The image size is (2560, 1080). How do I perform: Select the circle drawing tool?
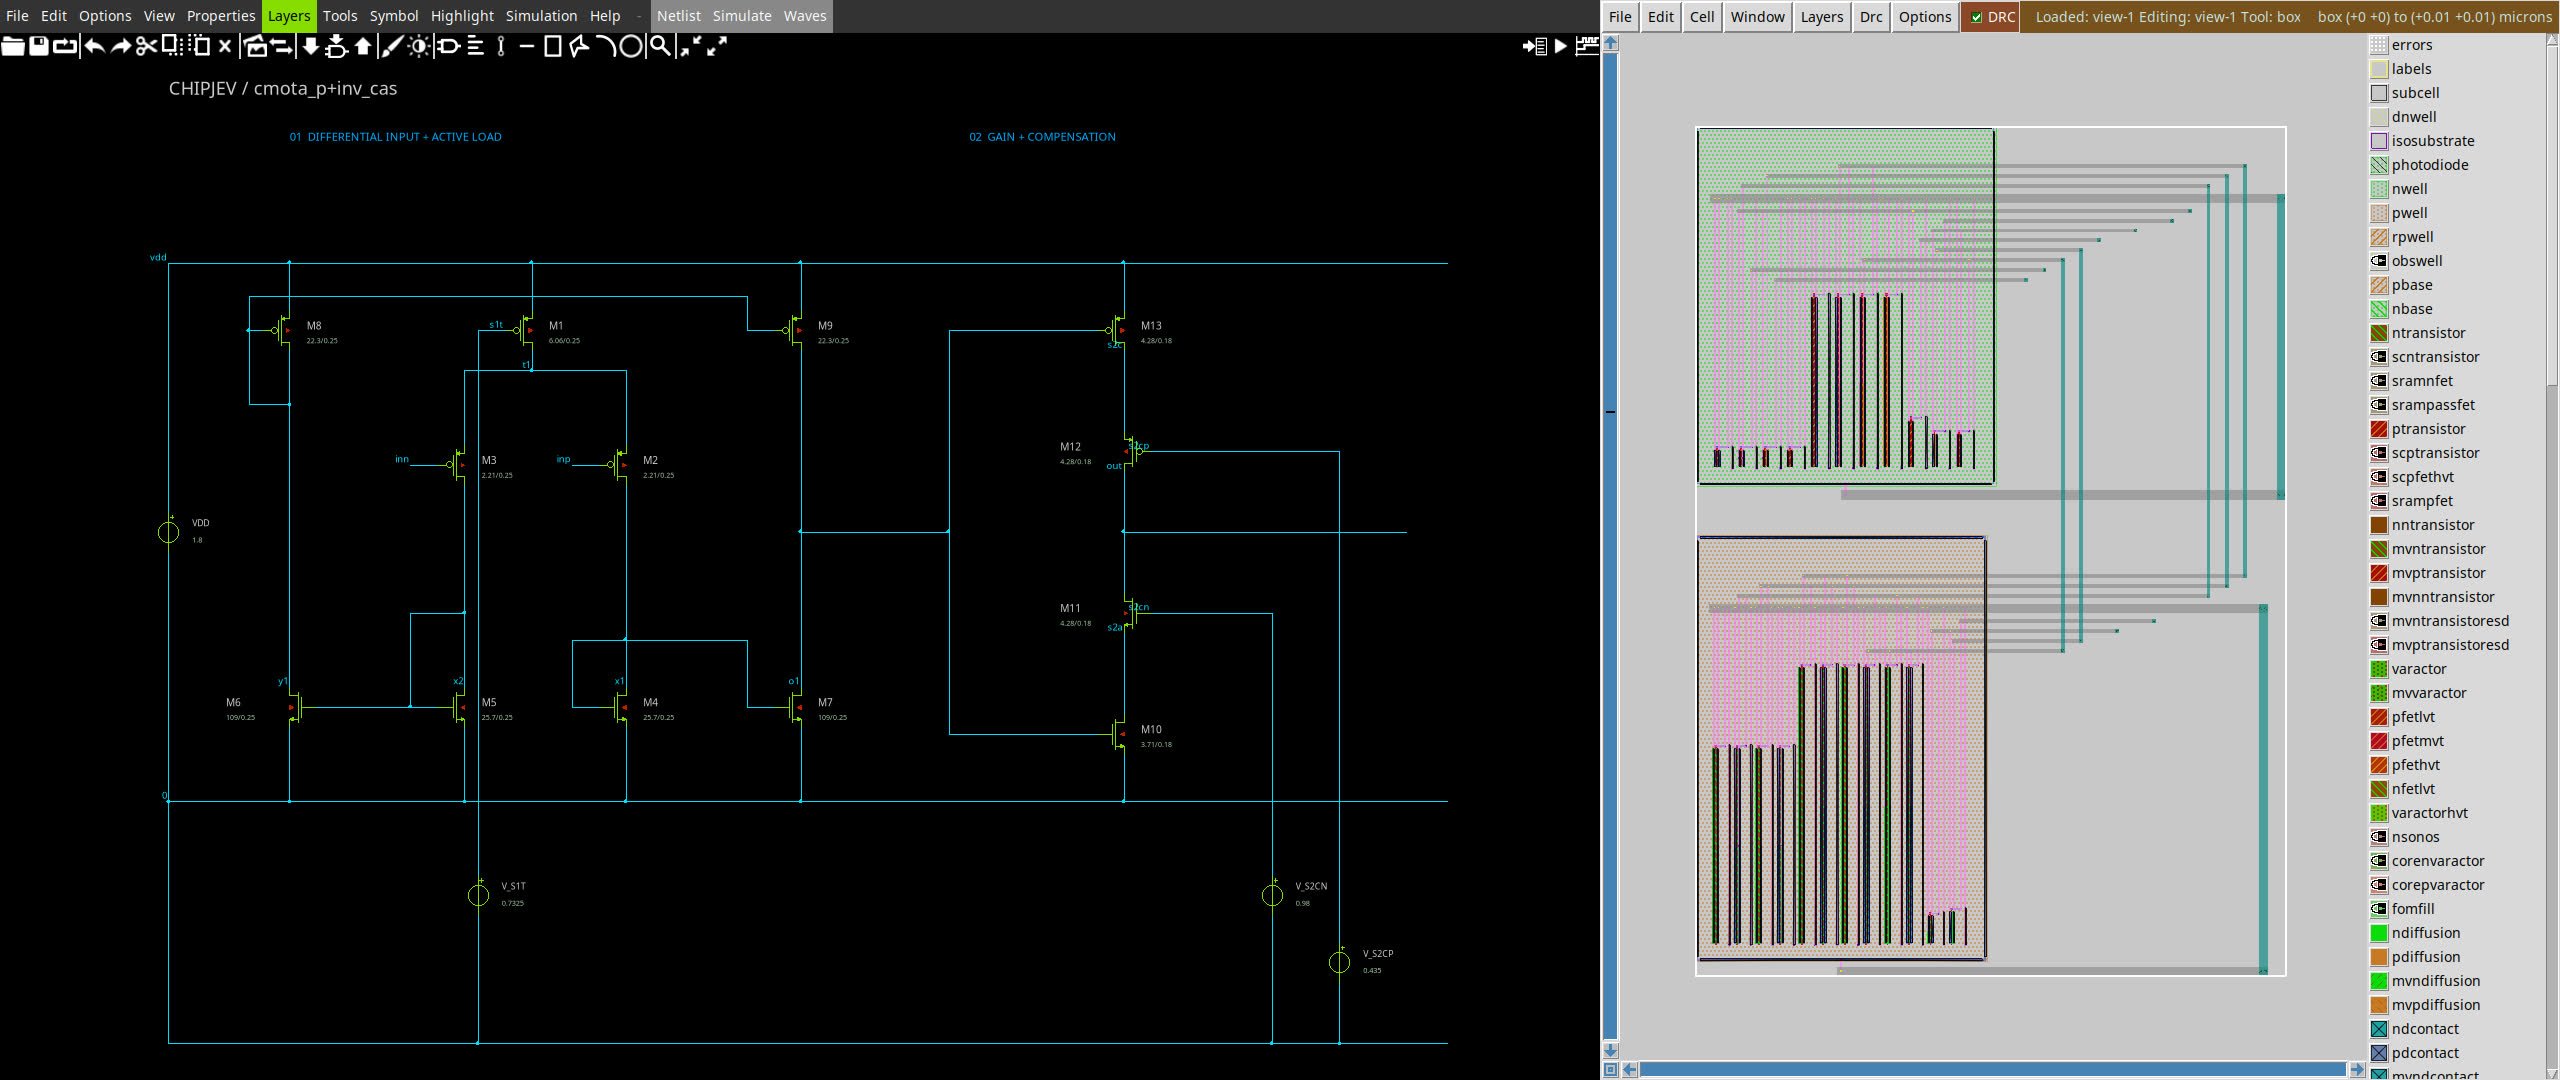coord(631,46)
